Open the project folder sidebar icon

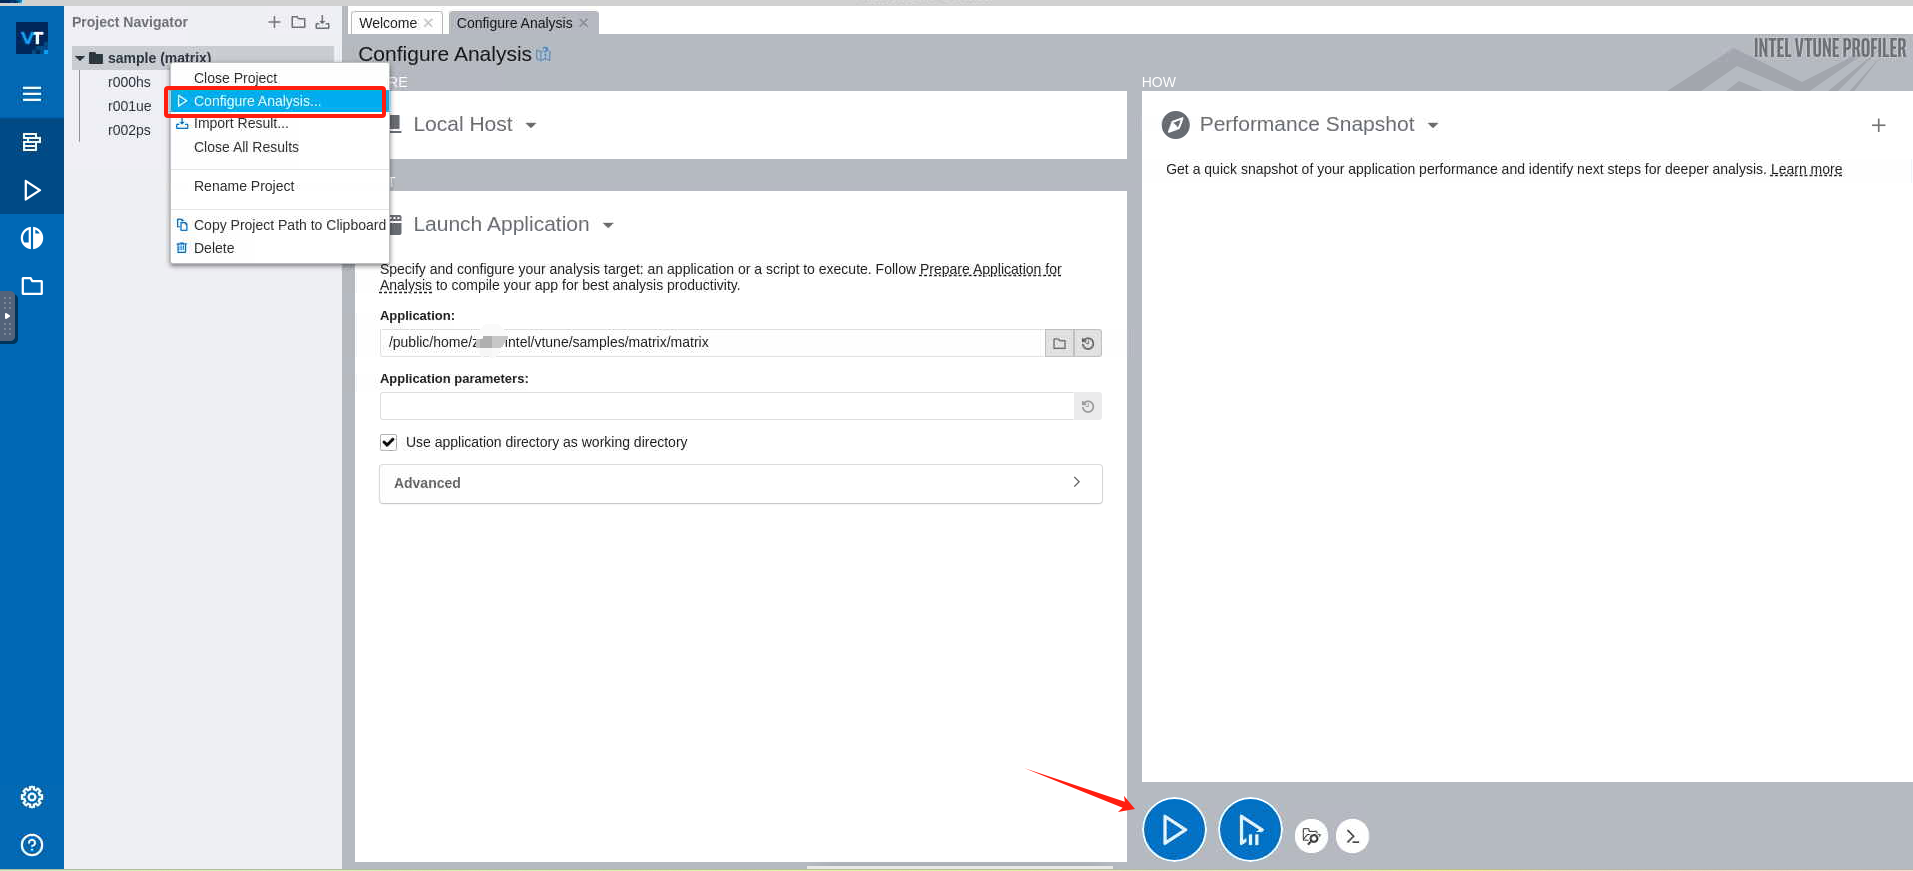click(32, 286)
